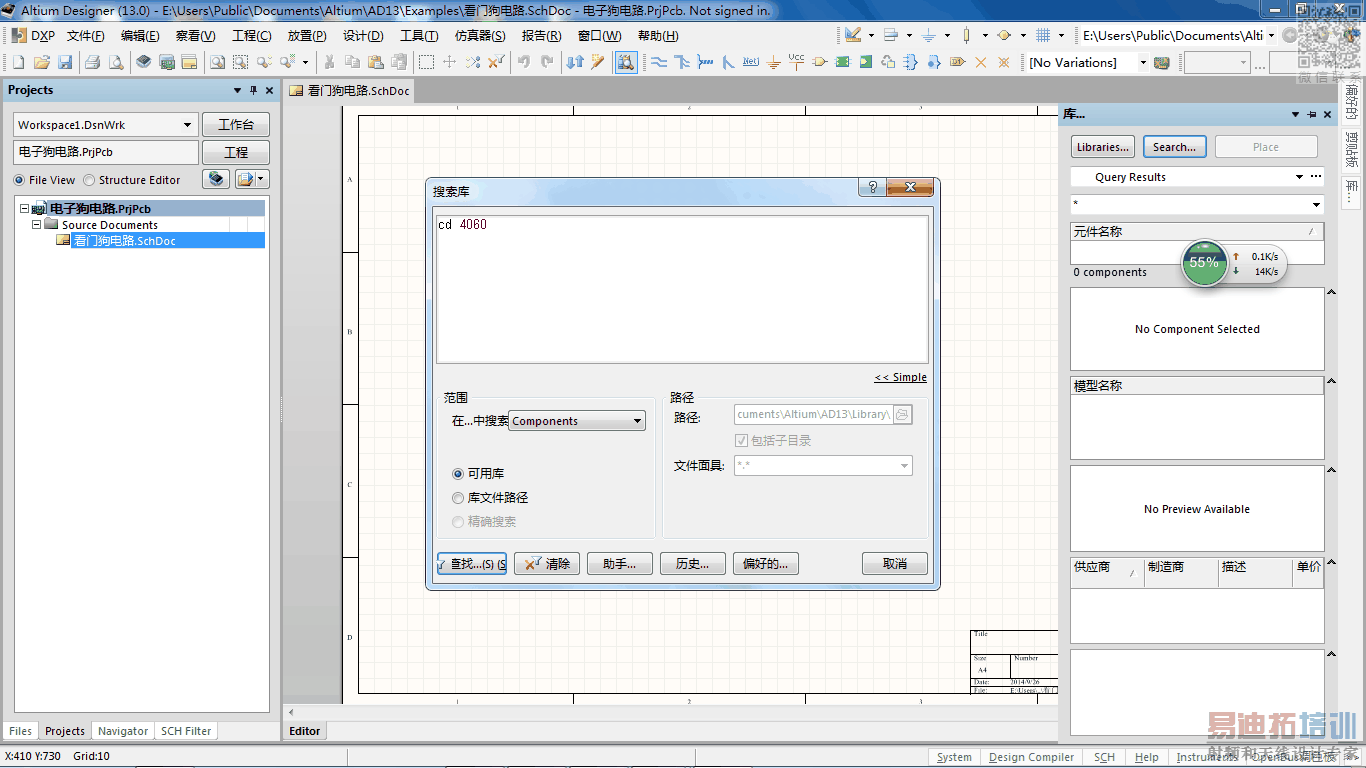
Task: Click the 取消 cancel button
Action: (895, 564)
